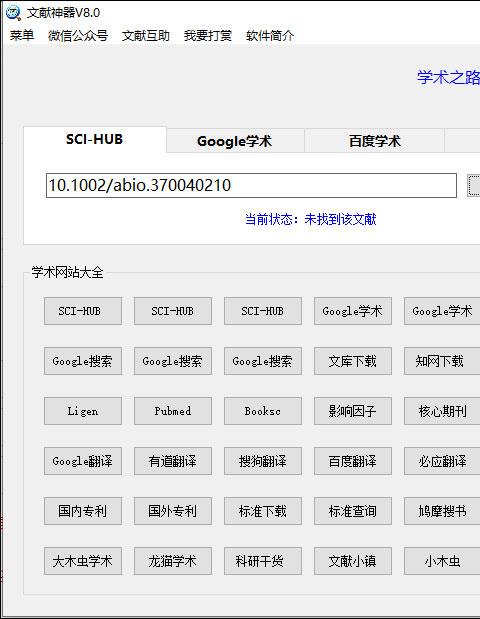Open the 鸠摩搜书 book search button
The image size is (480, 619).
pyautogui.click(x=442, y=511)
